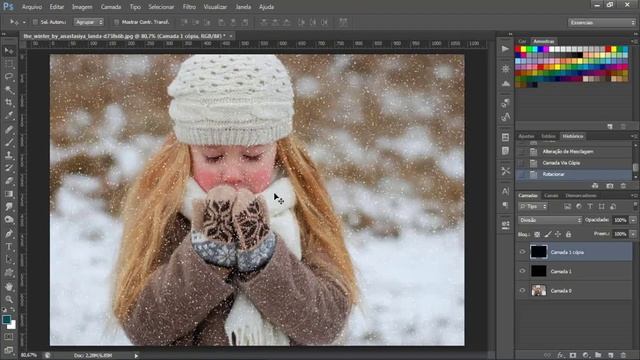The height and width of the screenshot is (360, 640).
Task: Toggle lock position icon
Action: point(558,234)
